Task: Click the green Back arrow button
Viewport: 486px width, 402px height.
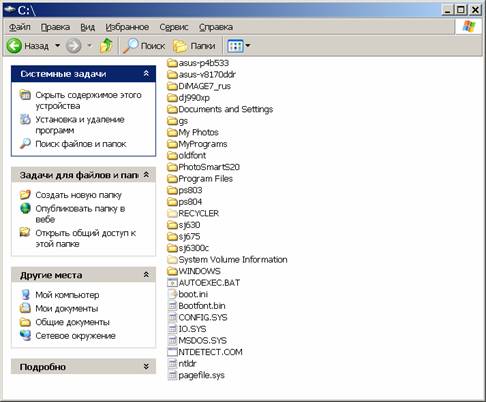Action: point(14,46)
